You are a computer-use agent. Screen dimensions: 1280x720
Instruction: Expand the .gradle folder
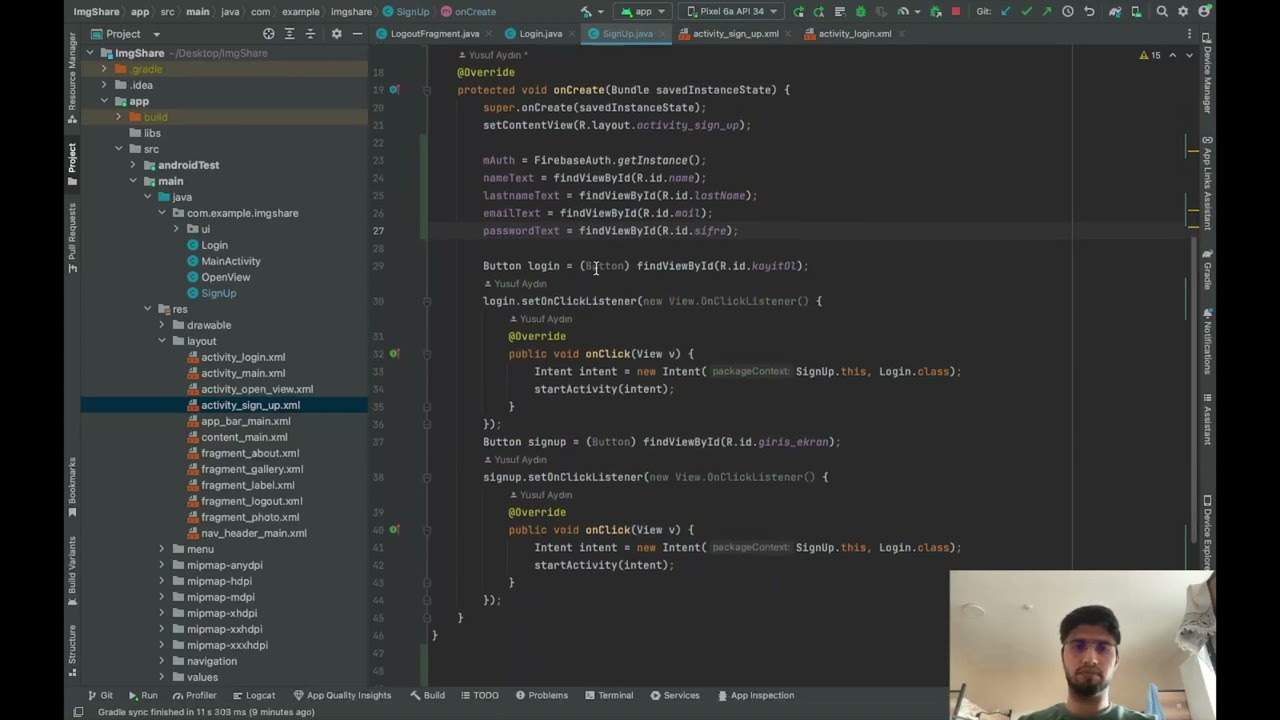104,69
